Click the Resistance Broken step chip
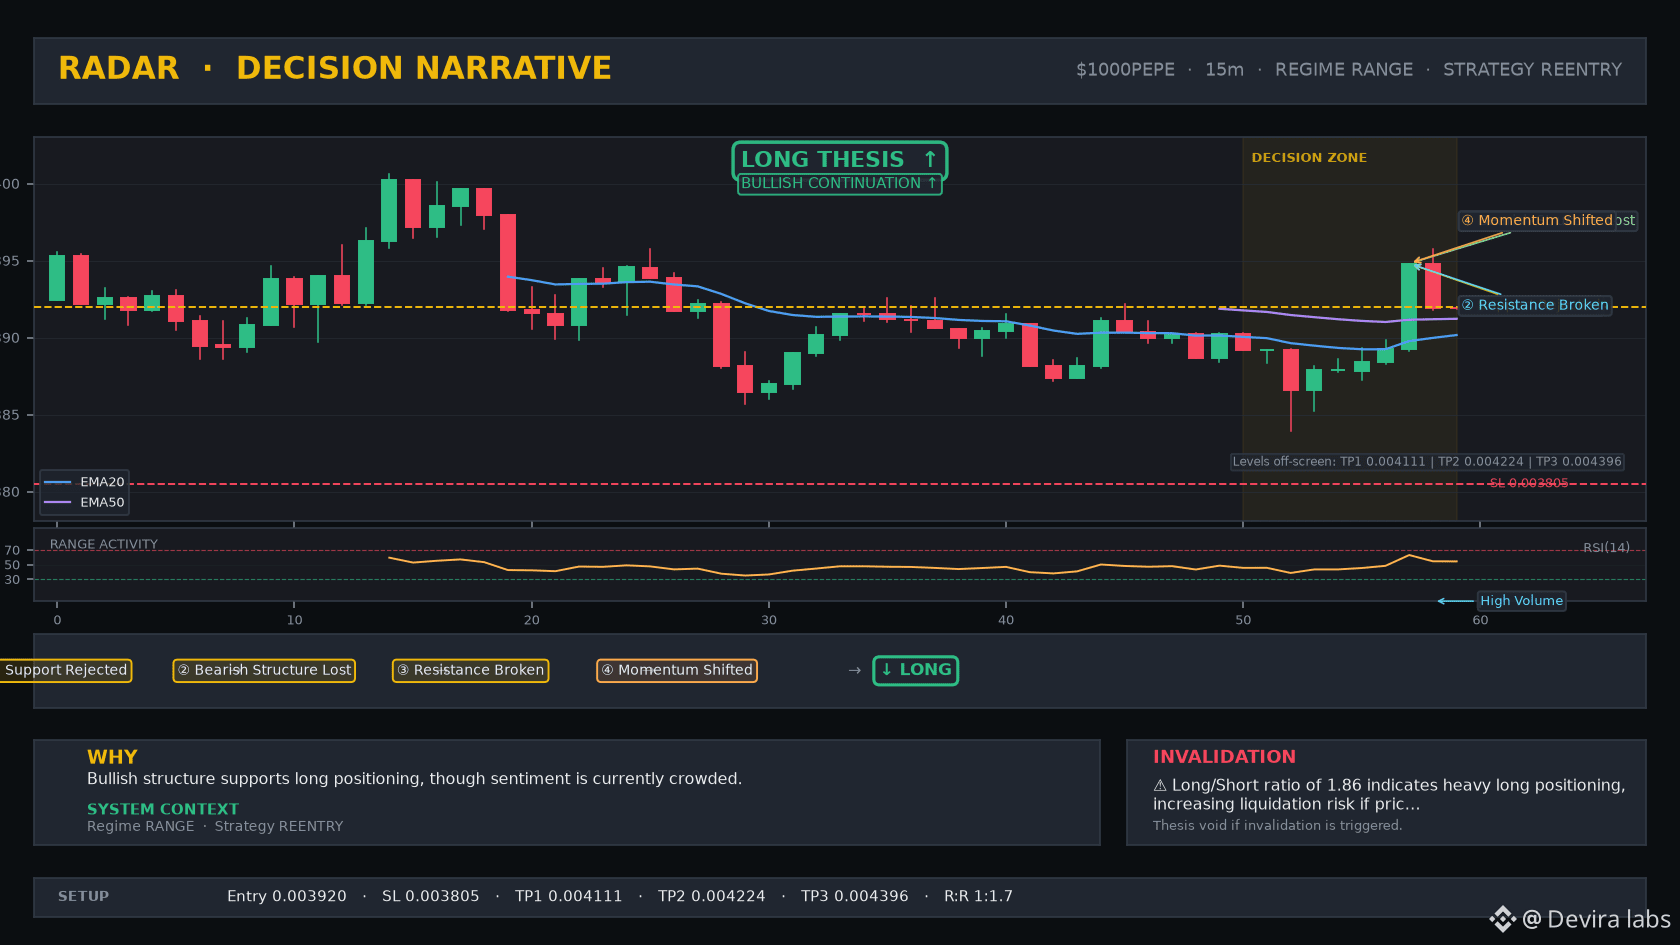Screen dimensions: 1680x945 [x=470, y=670]
